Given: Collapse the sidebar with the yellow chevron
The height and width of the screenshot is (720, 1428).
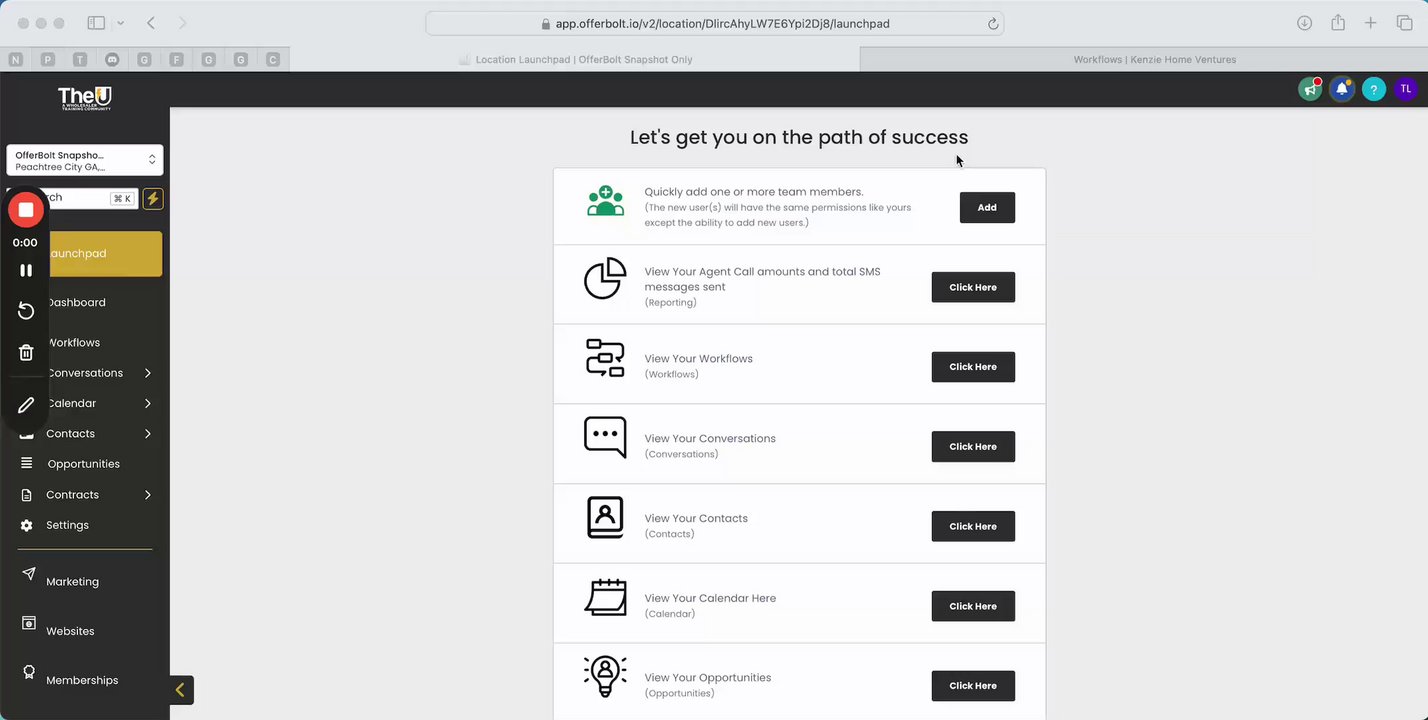Looking at the screenshot, I should pos(180,689).
